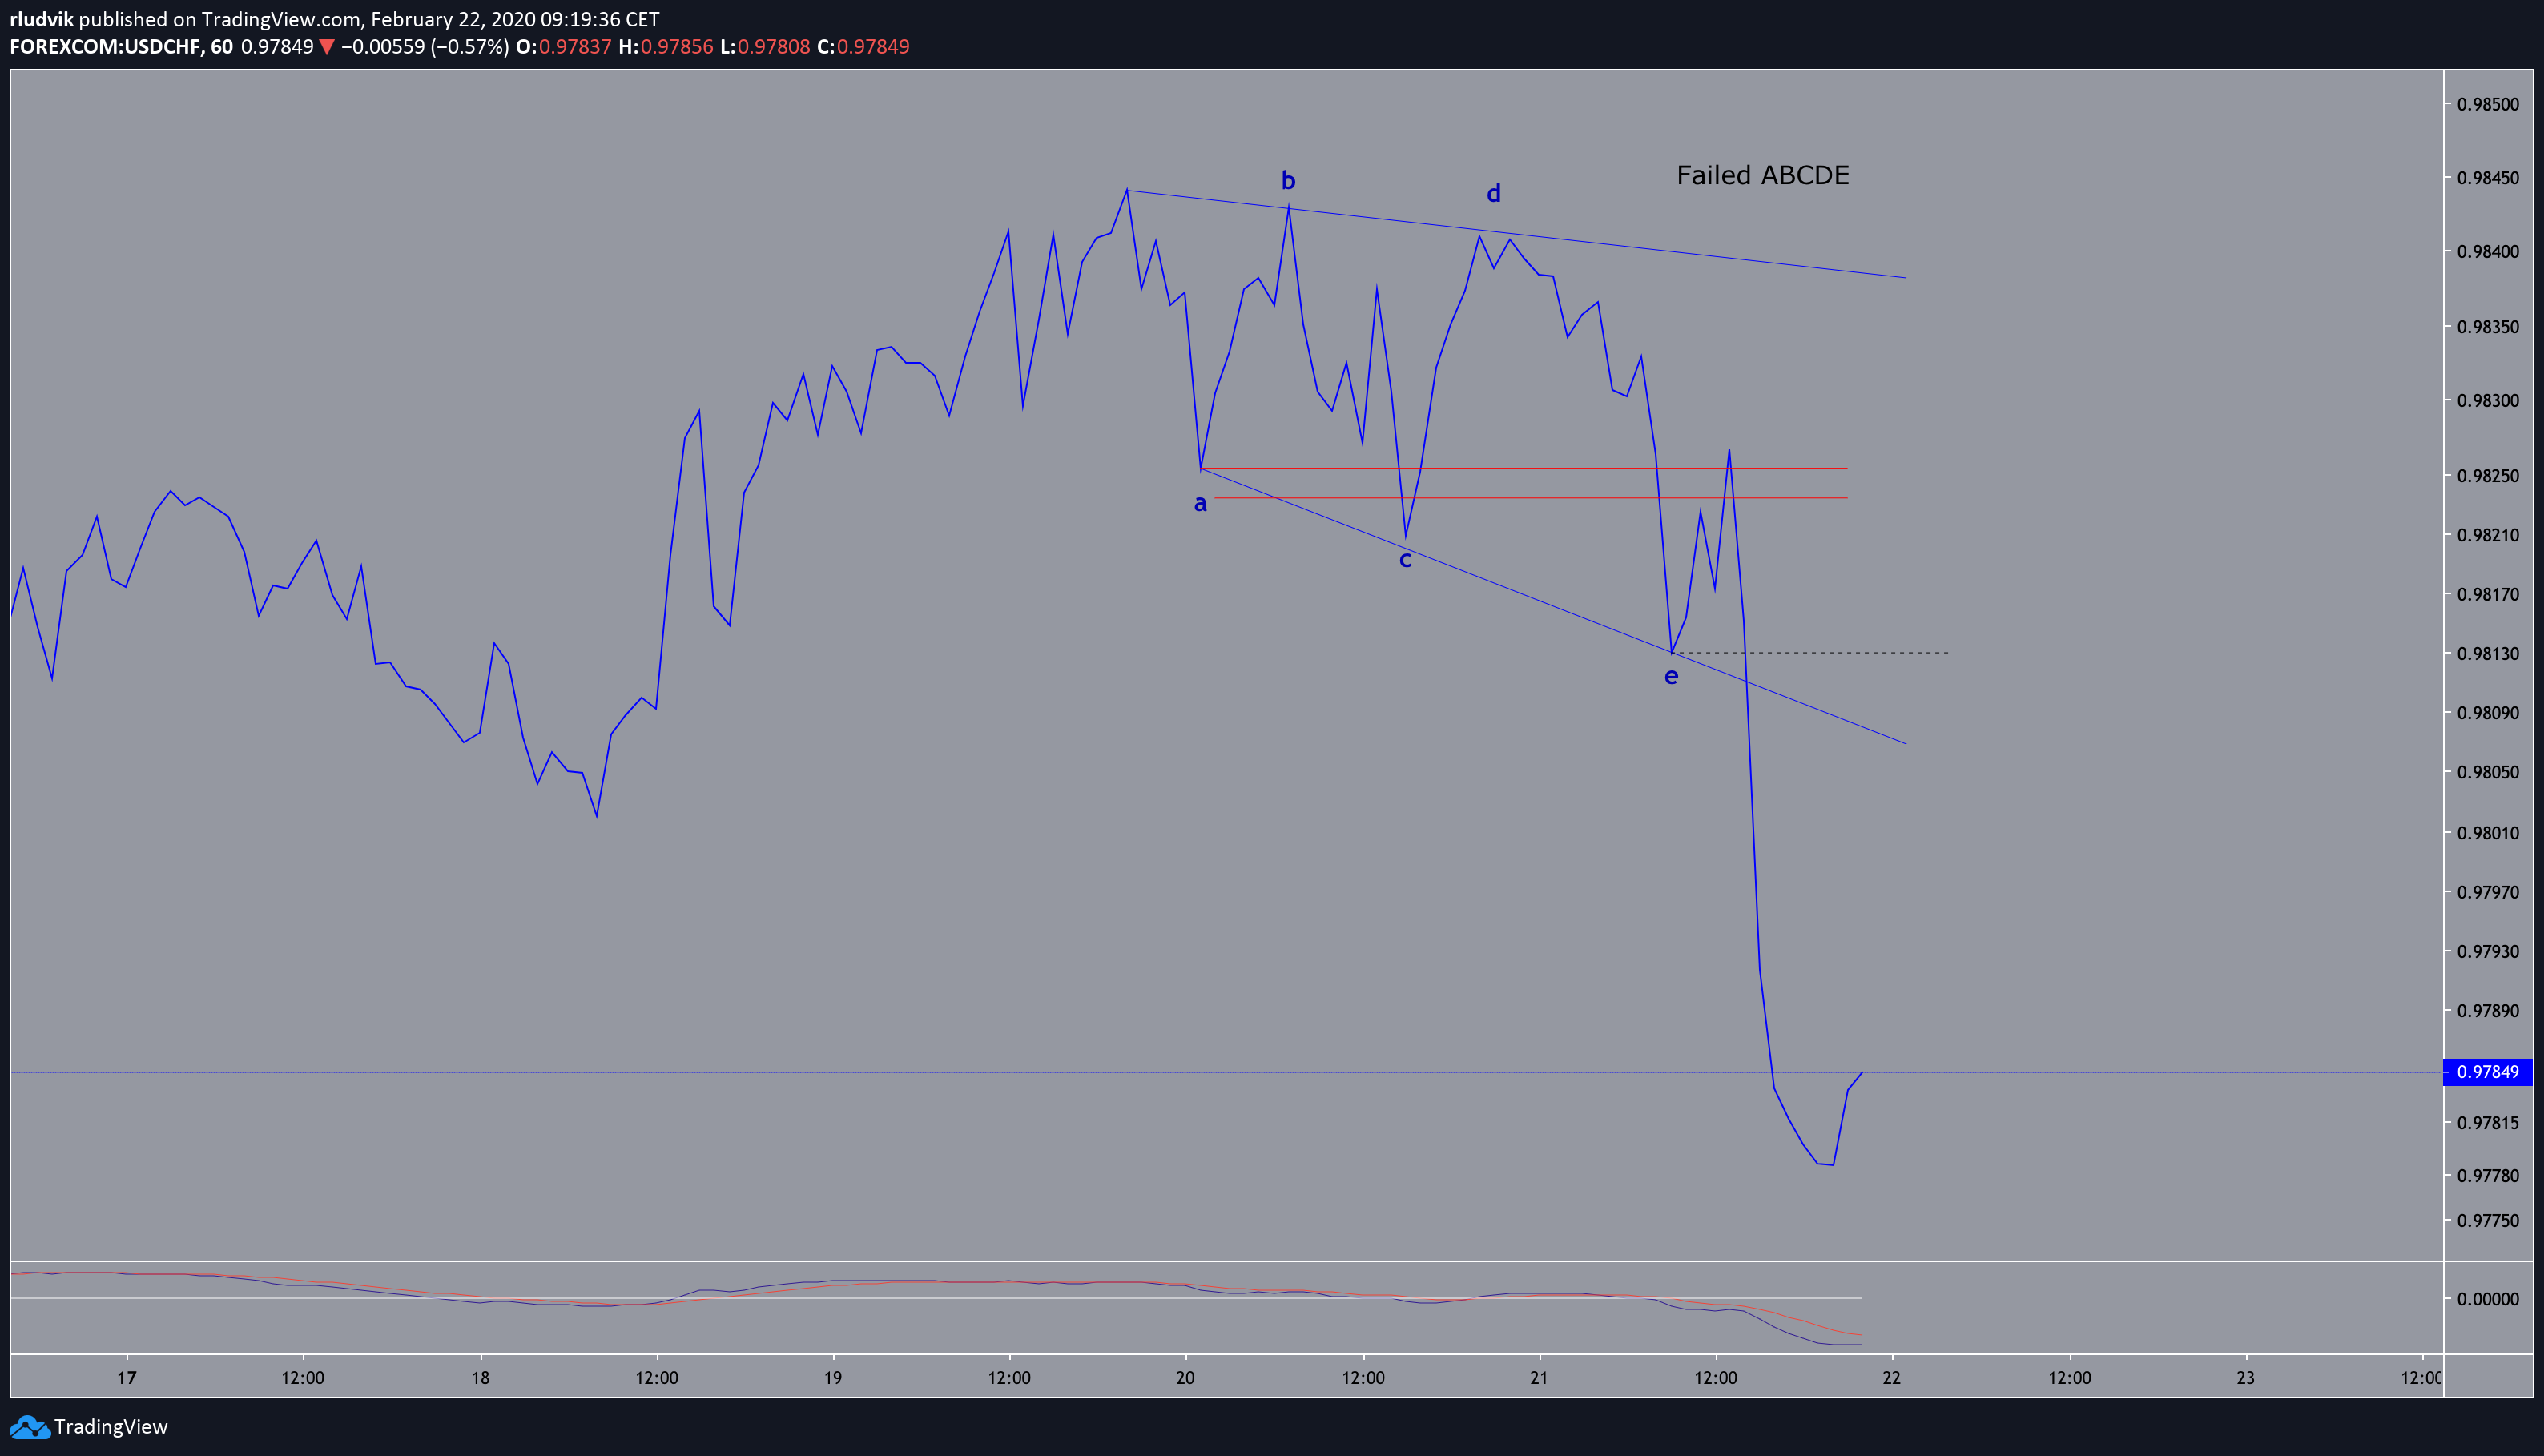This screenshot has height=1456, width=2544.
Task: Click the change value −0.00559 (−0.57%)
Action: coord(425,47)
